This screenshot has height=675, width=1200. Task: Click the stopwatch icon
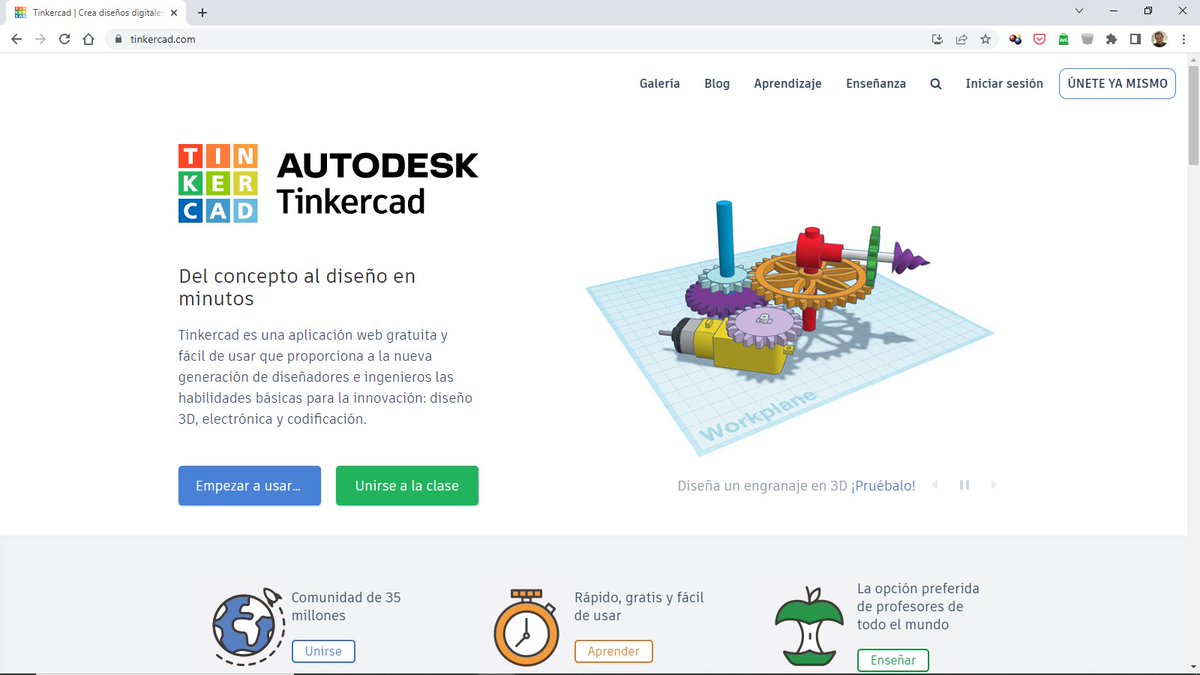[526, 628]
